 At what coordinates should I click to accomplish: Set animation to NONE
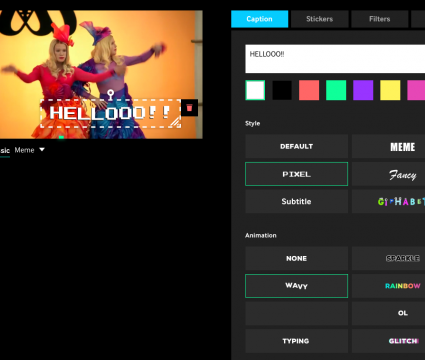296,258
